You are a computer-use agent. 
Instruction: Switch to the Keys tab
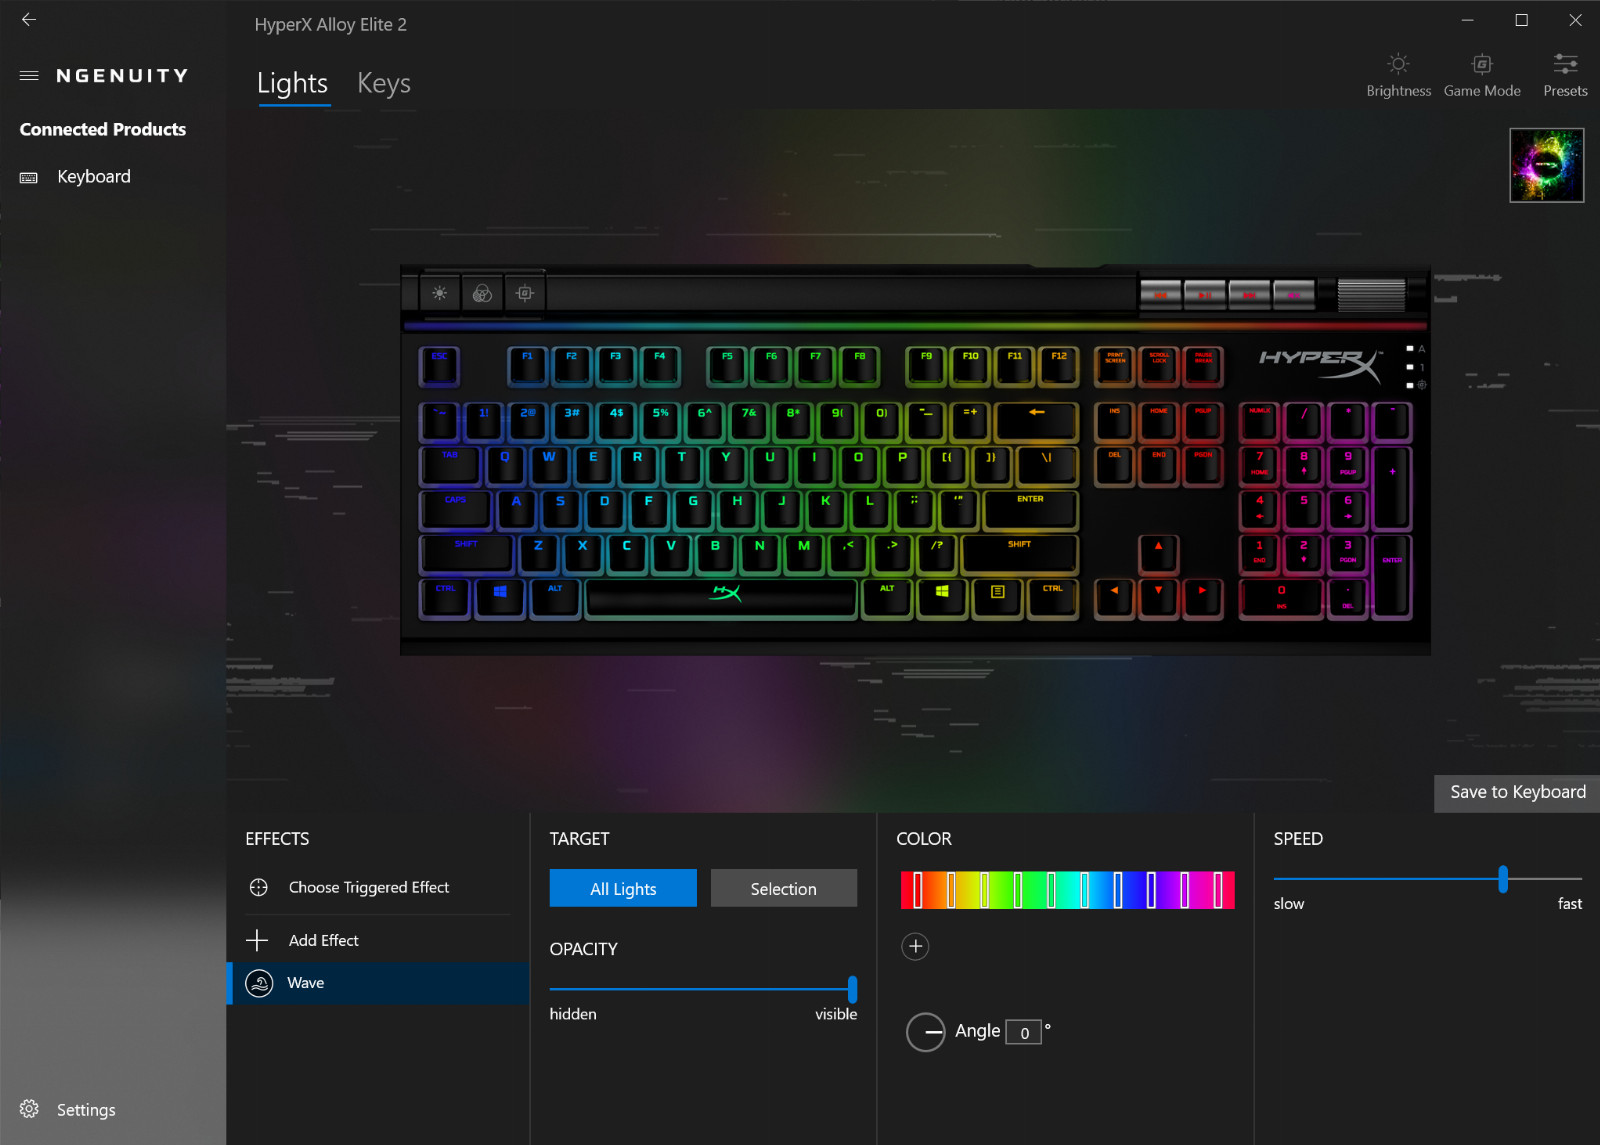[x=384, y=84]
